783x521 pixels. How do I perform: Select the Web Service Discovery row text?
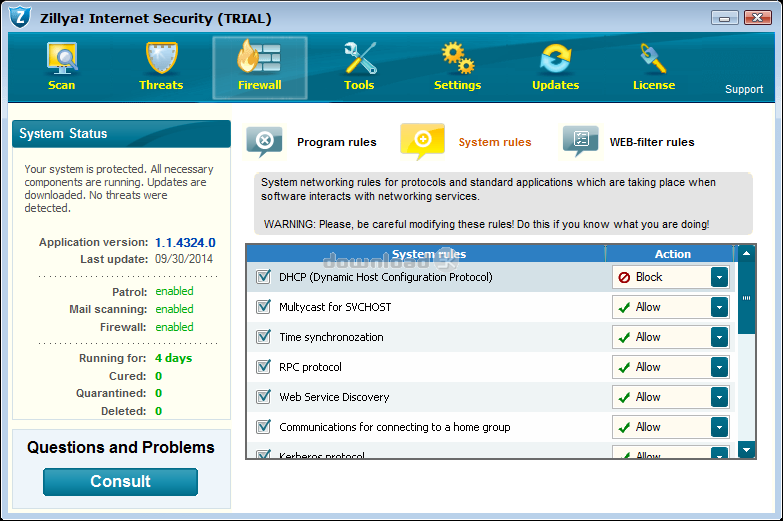pyautogui.click(x=334, y=397)
